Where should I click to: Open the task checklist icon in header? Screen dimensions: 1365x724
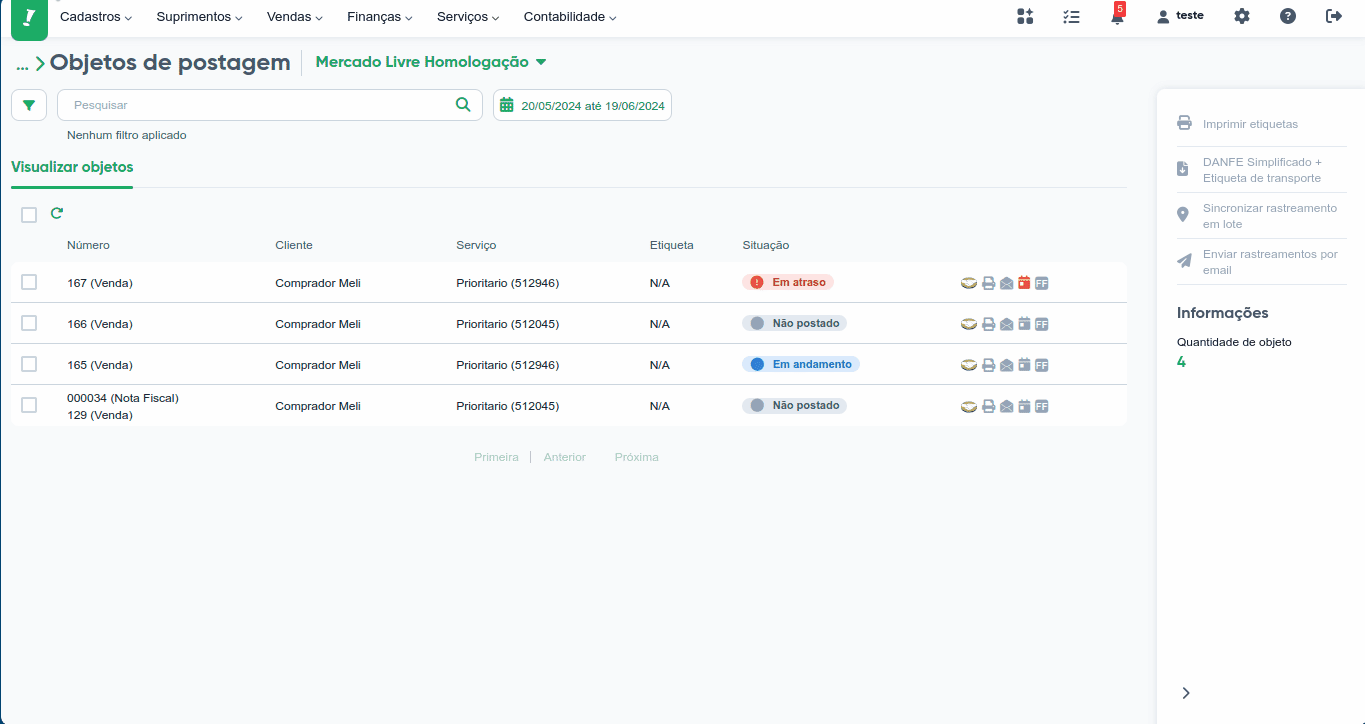1071,16
